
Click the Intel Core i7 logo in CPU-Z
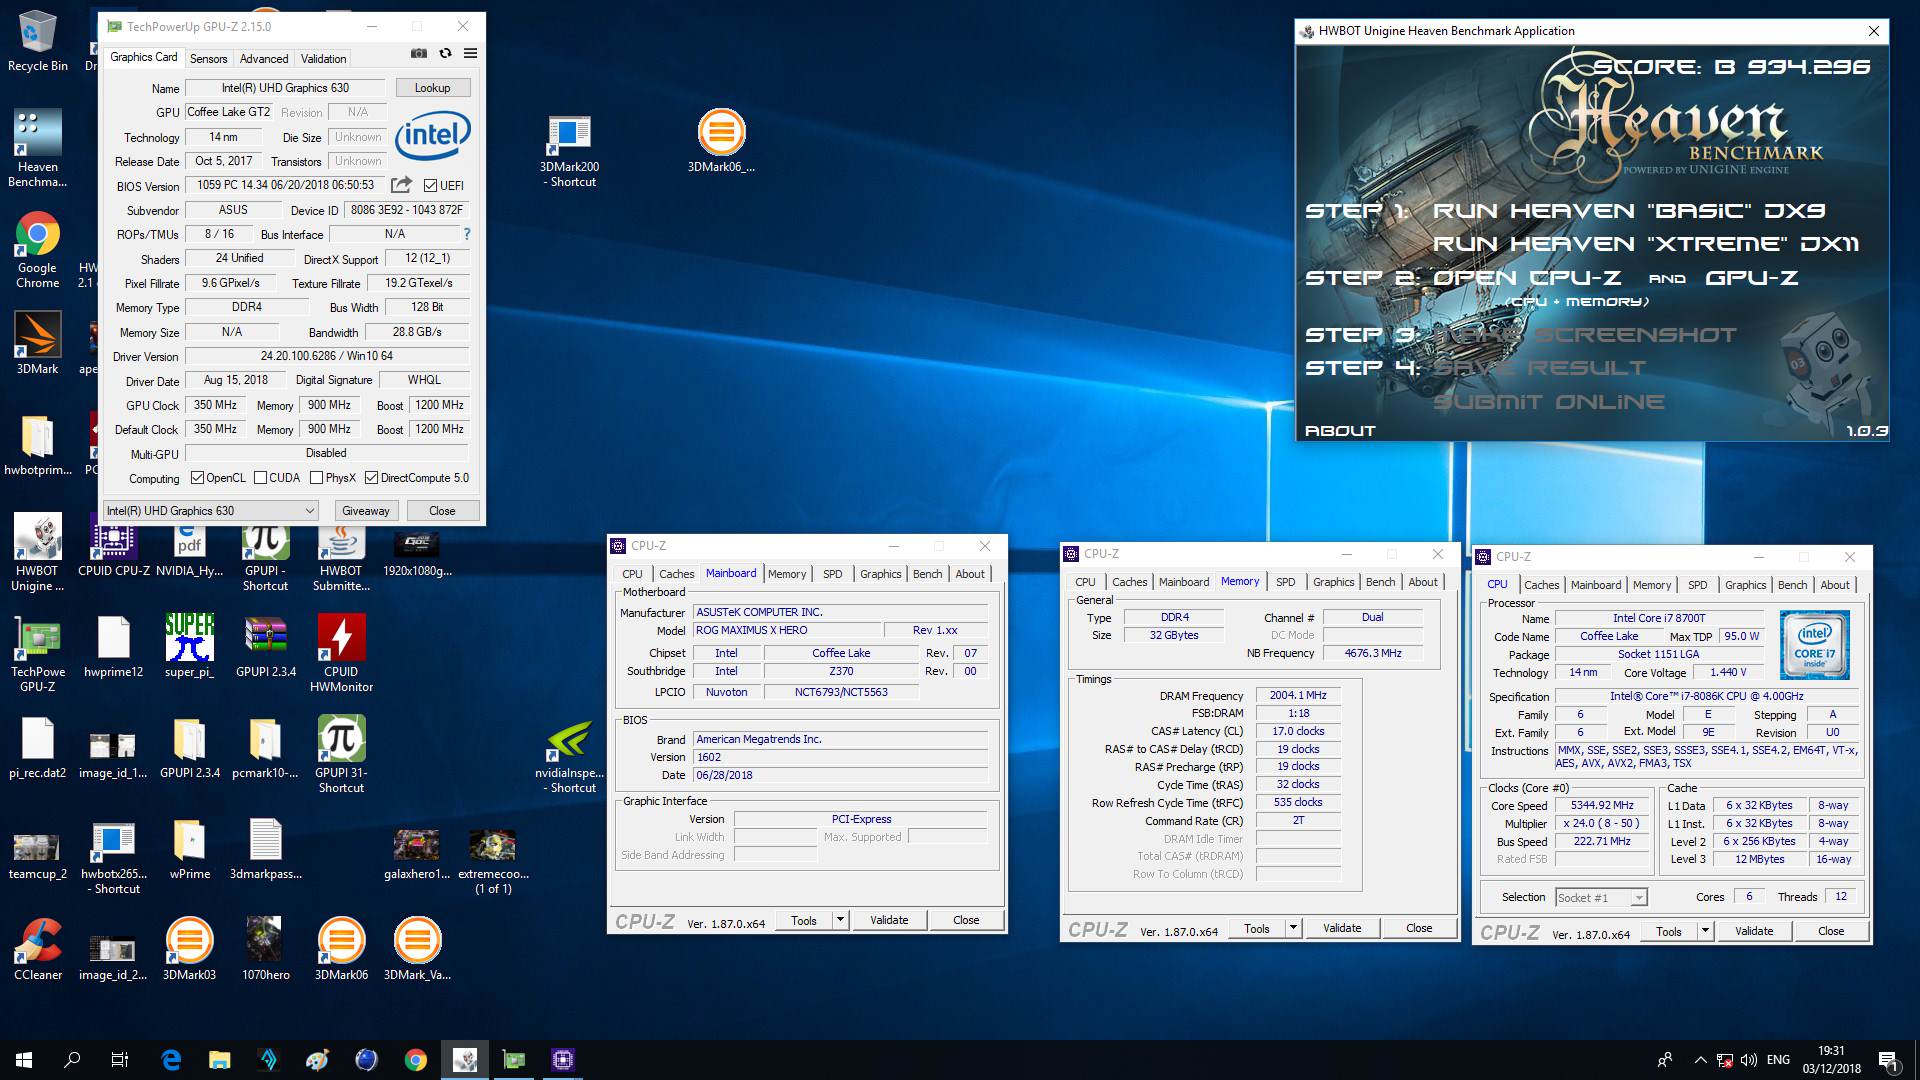1814,645
